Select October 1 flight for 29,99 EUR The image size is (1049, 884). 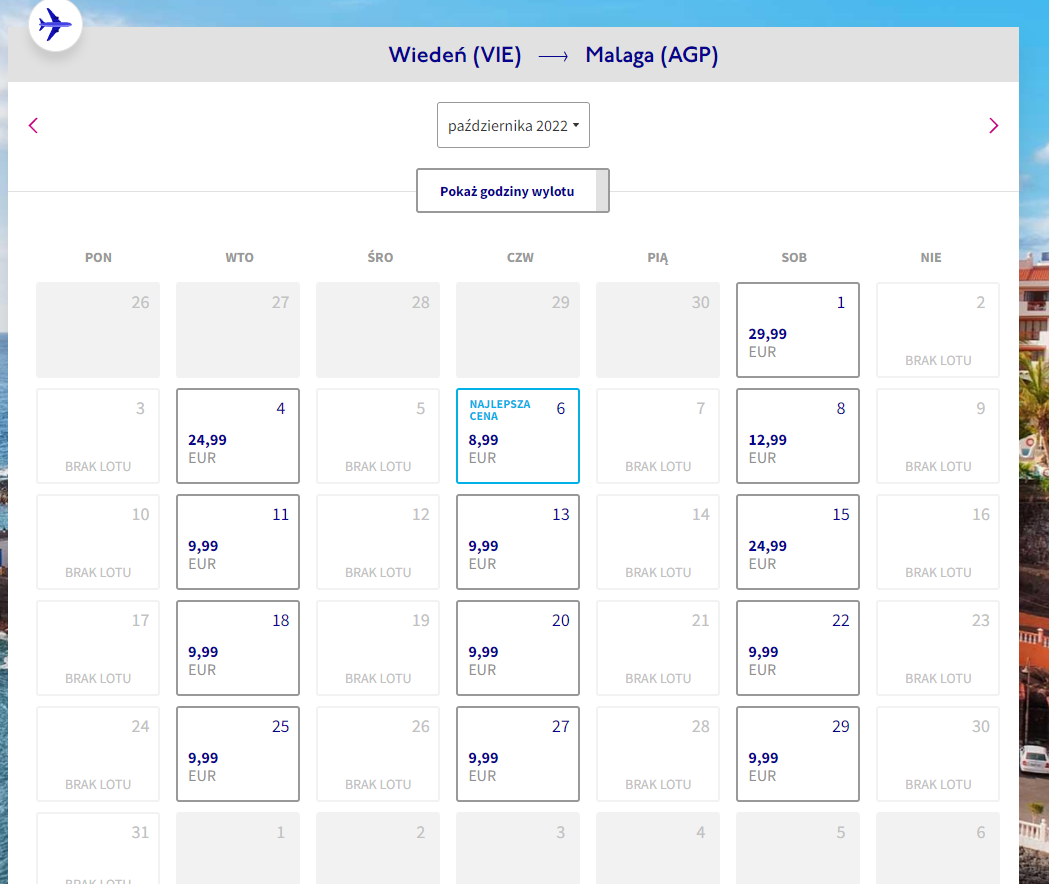point(797,330)
